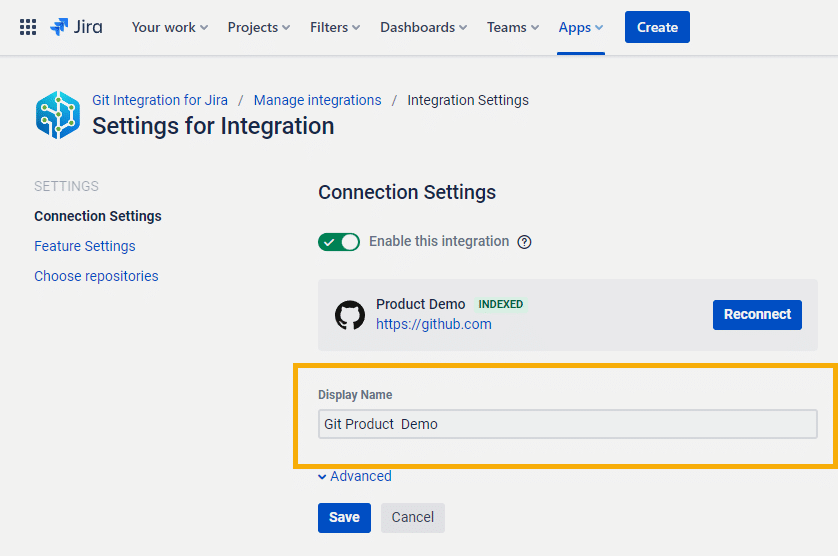Click the Reconnect button
The image size is (838, 556).
pyautogui.click(x=757, y=315)
